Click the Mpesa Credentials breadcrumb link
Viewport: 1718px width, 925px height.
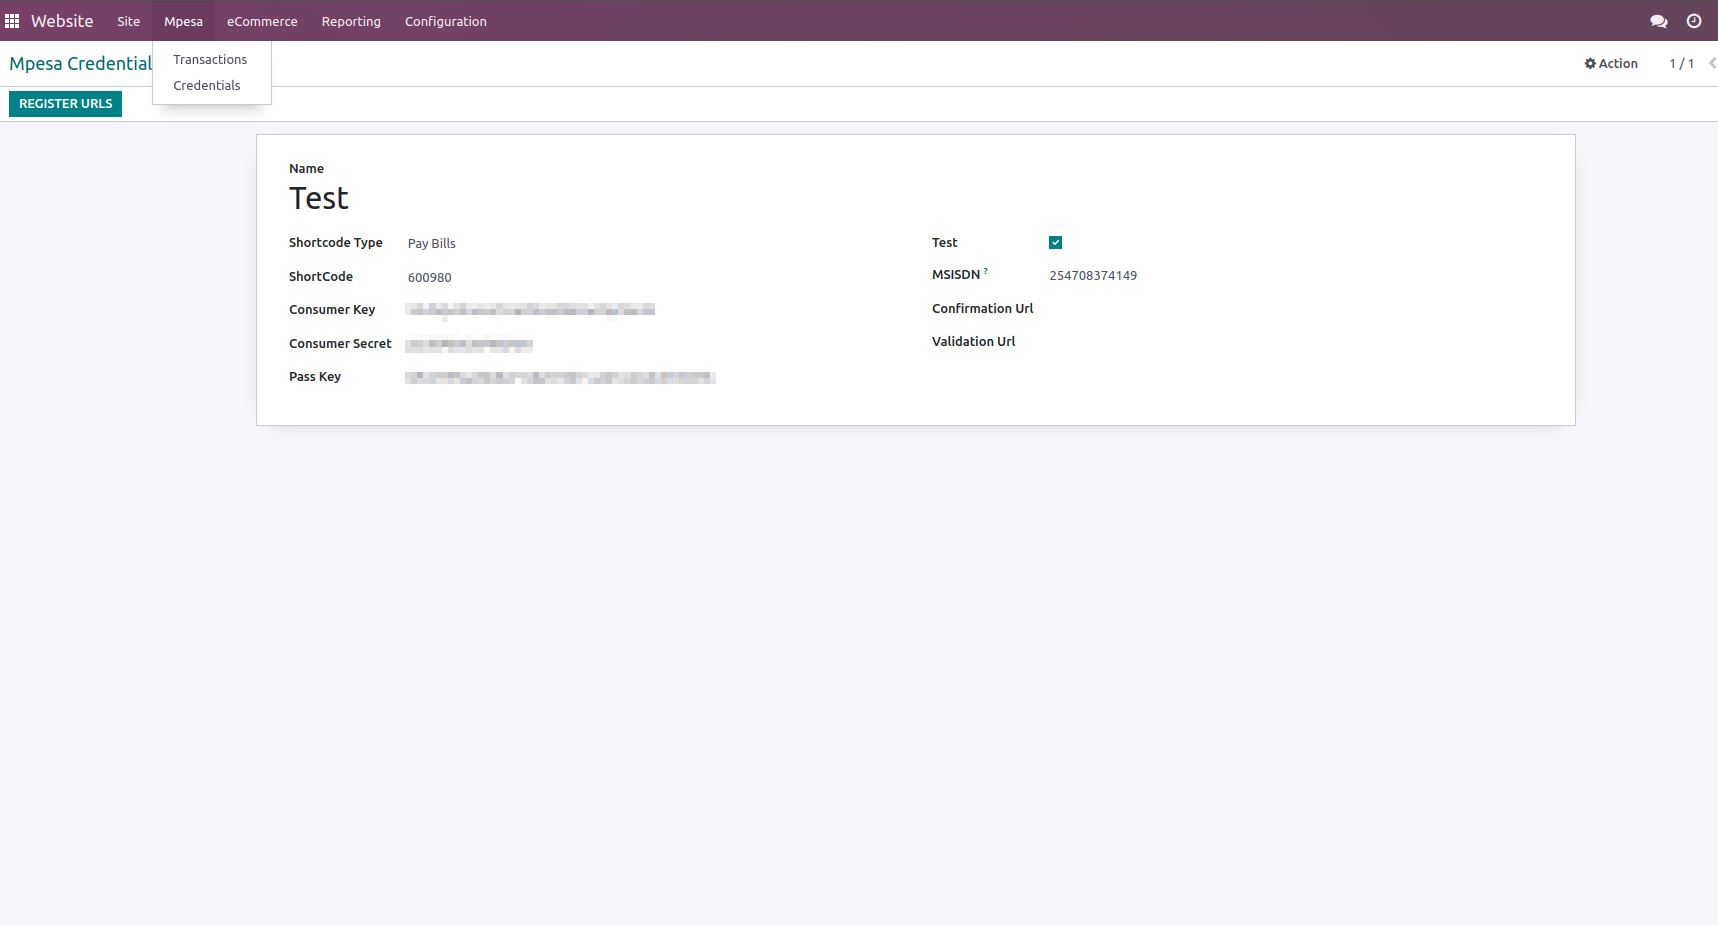click(x=80, y=63)
